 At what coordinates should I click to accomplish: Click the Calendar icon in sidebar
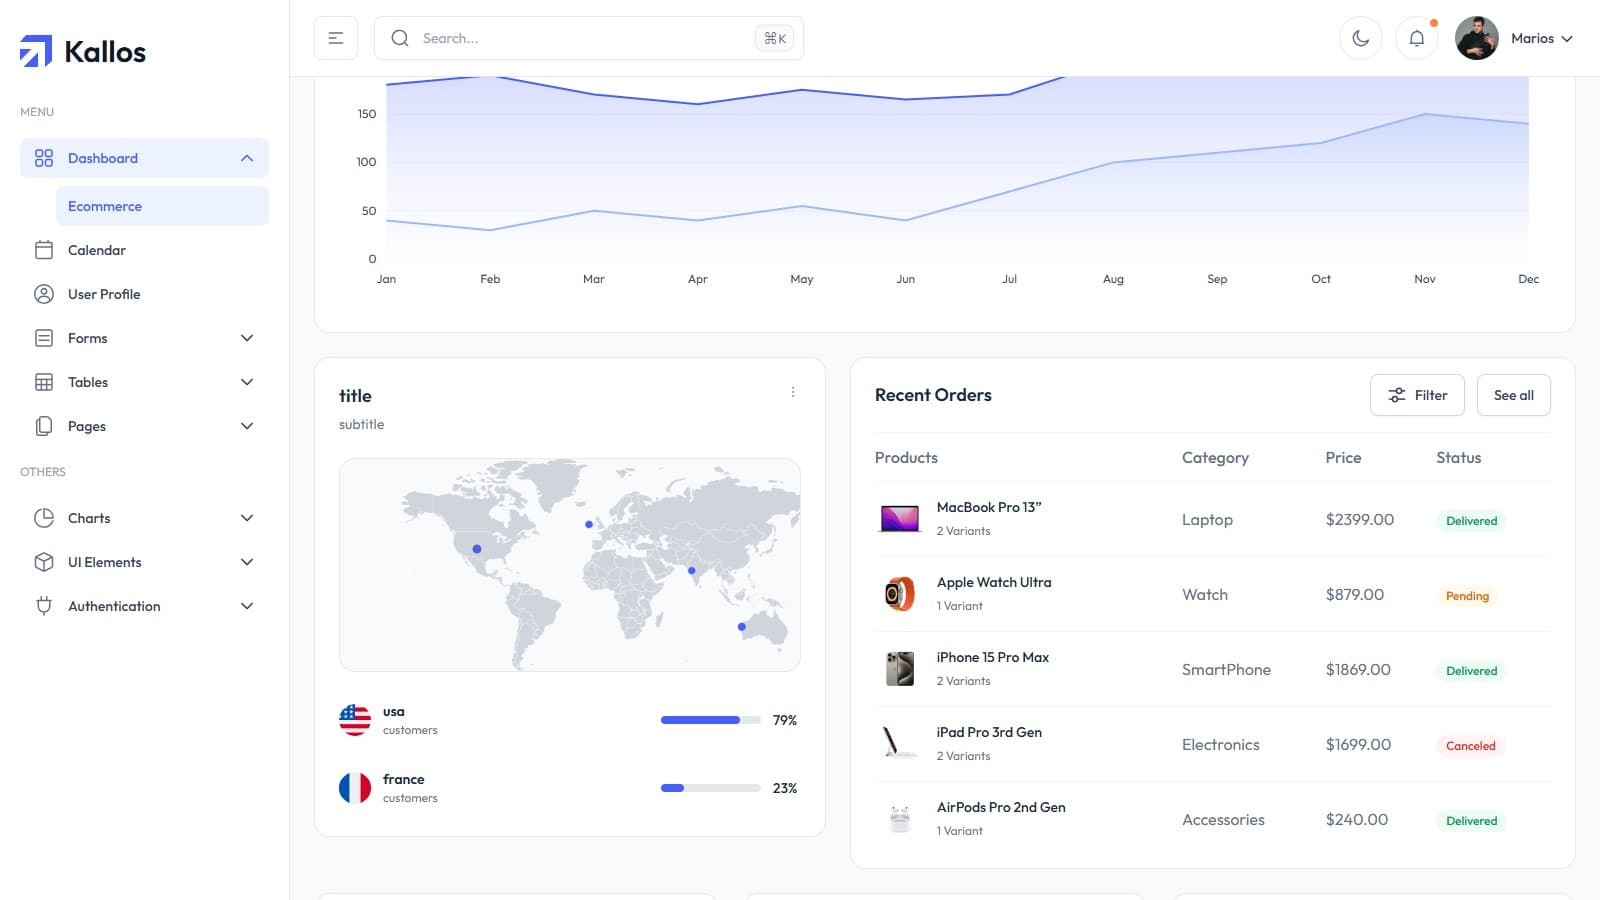click(44, 250)
